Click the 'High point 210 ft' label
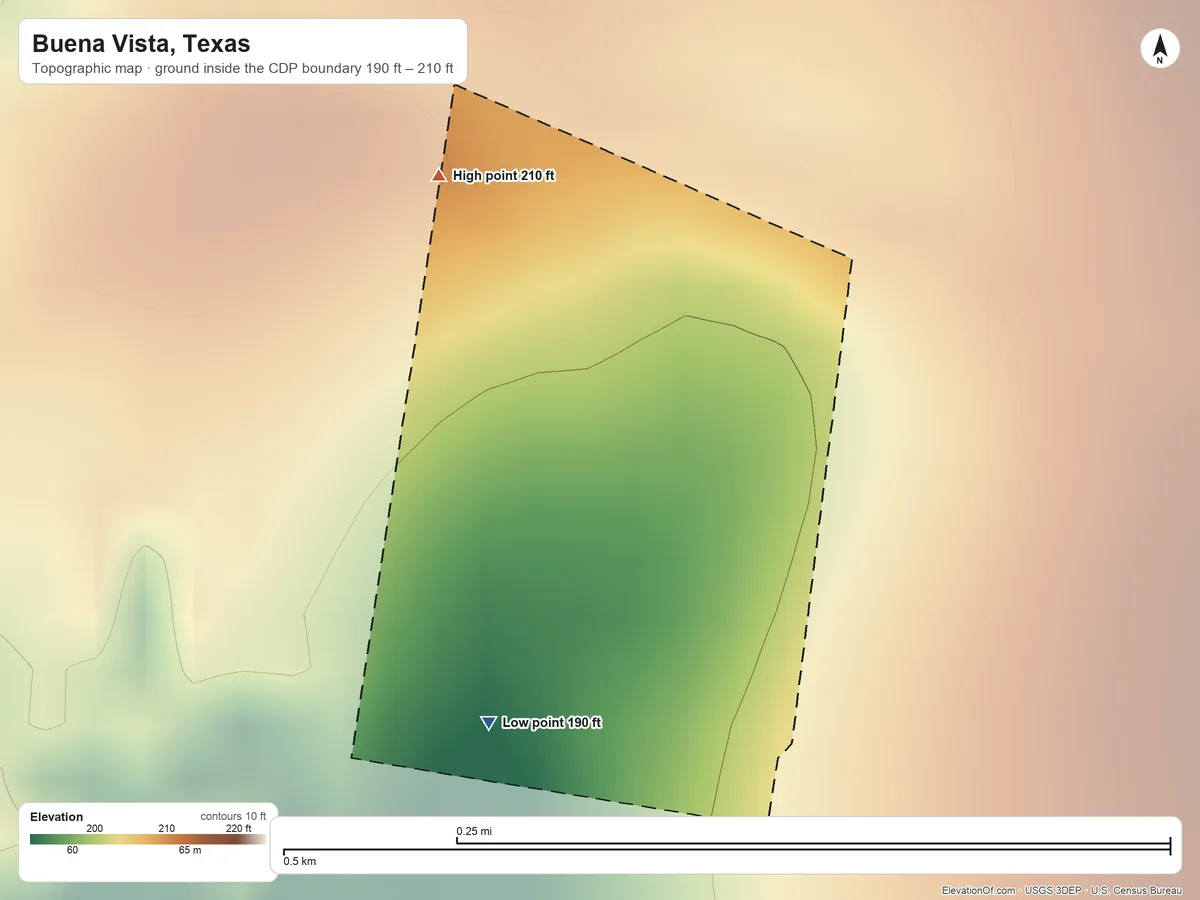The height and width of the screenshot is (900, 1200). click(x=504, y=176)
